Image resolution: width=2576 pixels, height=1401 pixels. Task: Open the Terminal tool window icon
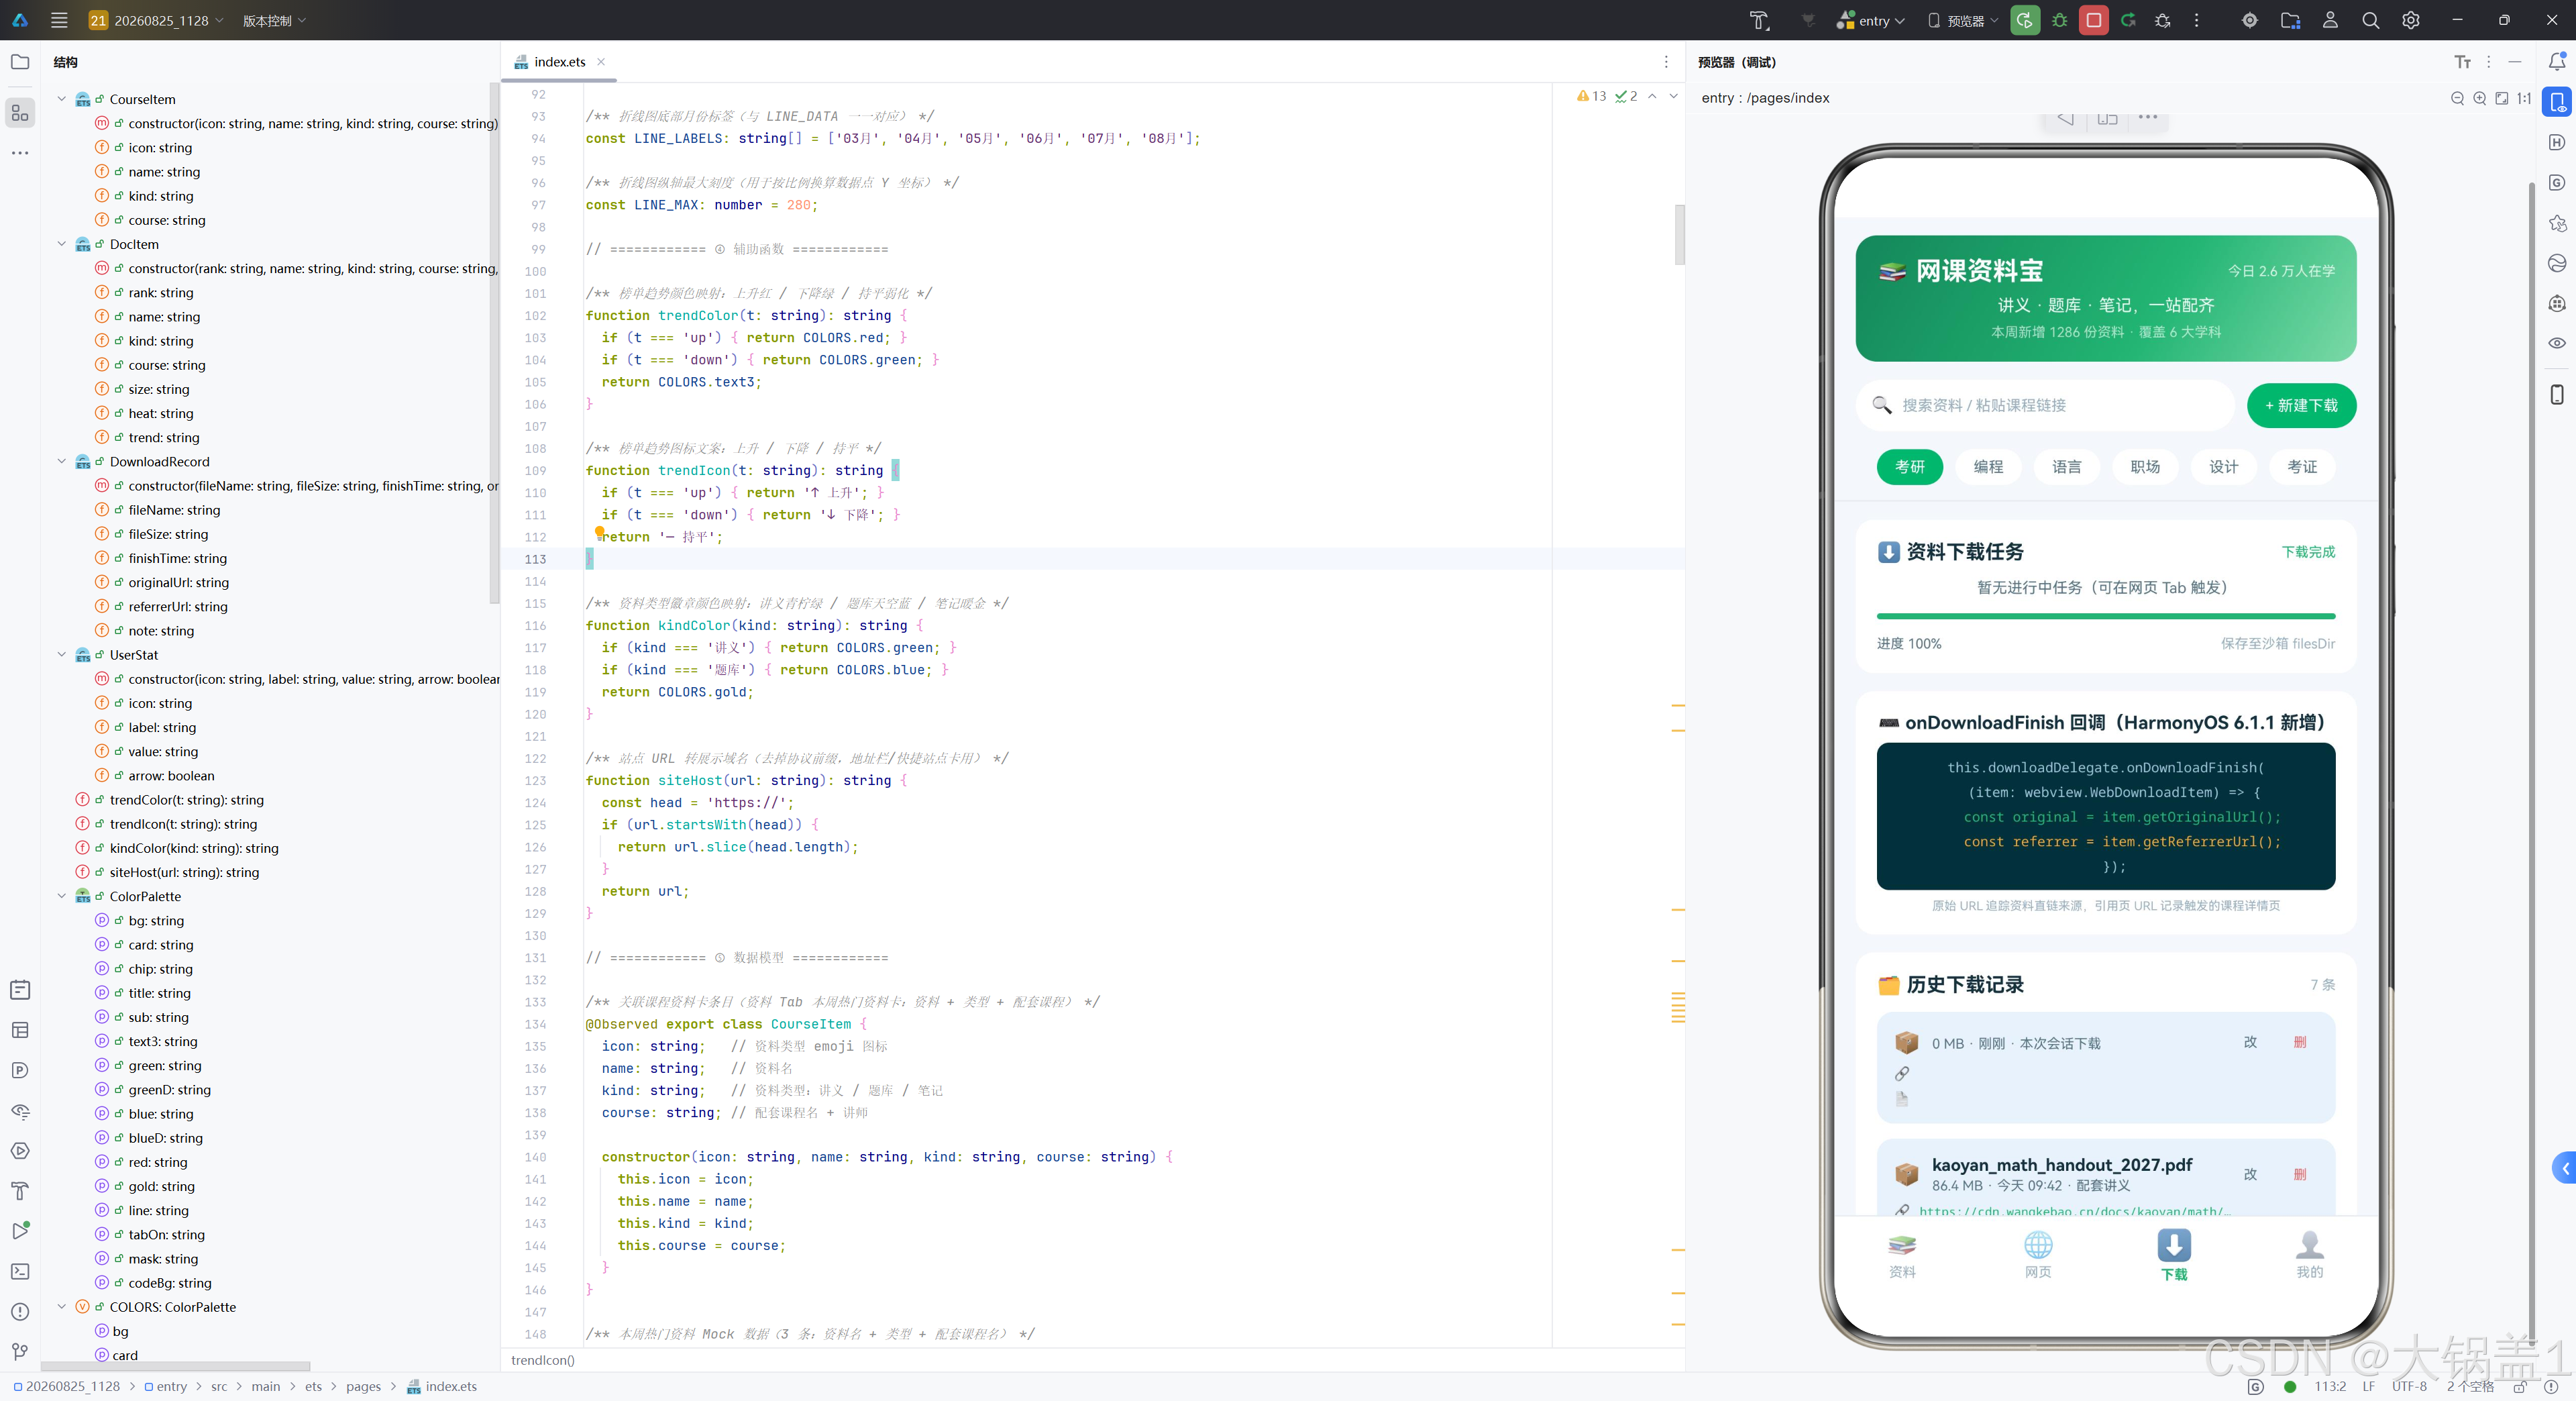20,1271
